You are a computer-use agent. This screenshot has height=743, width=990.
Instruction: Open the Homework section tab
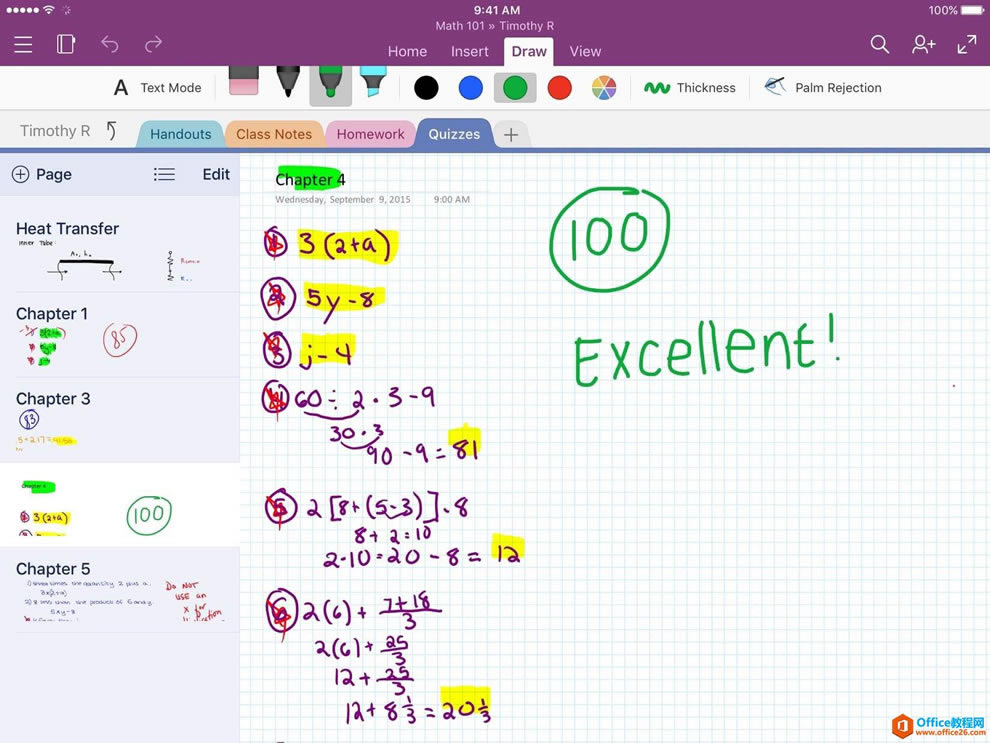[370, 133]
